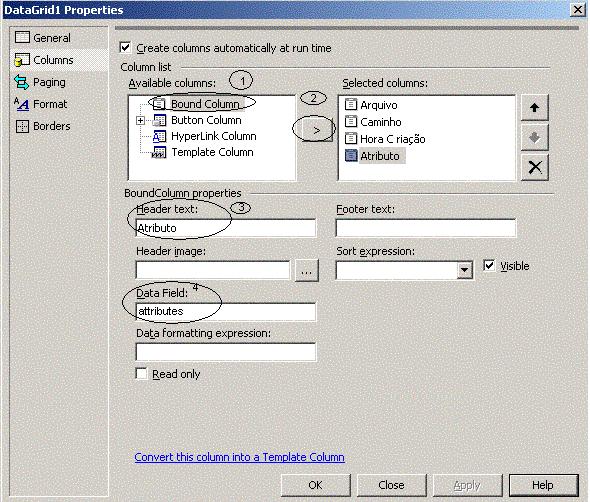Remove selected column with X button

[534, 167]
